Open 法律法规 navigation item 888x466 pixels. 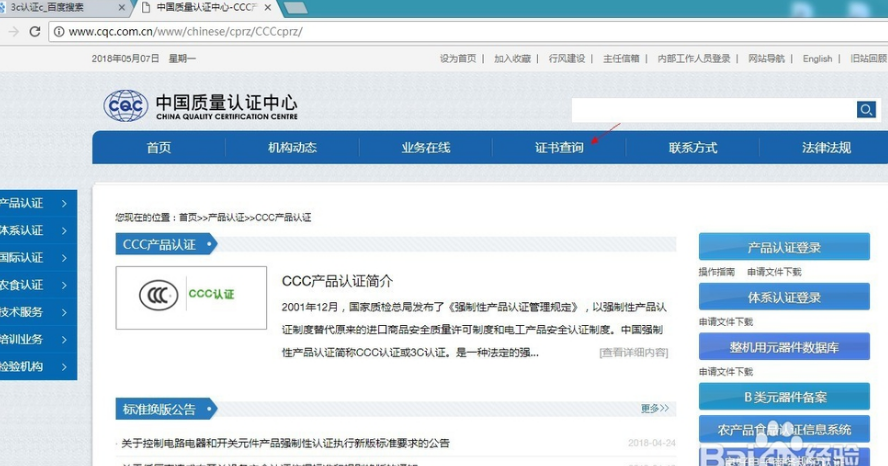click(826, 148)
